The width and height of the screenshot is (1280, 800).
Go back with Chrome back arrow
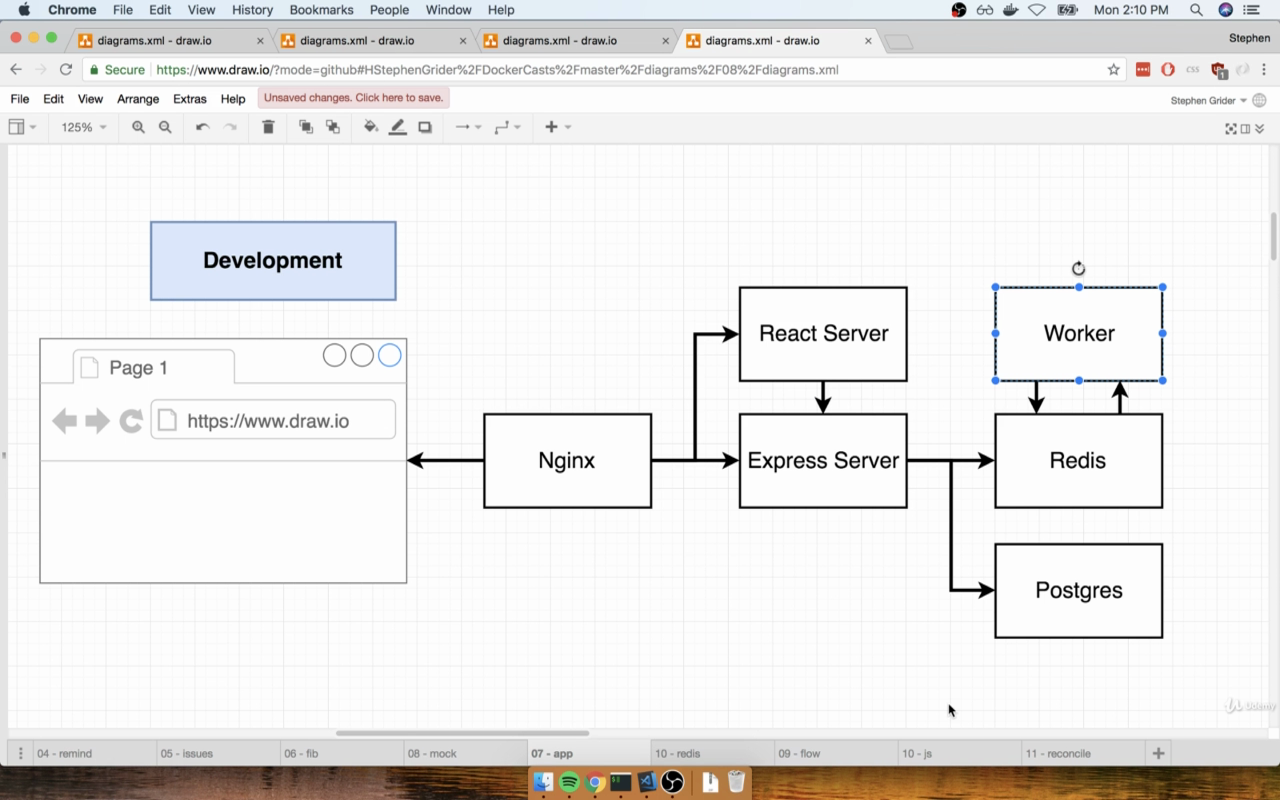point(15,70)
